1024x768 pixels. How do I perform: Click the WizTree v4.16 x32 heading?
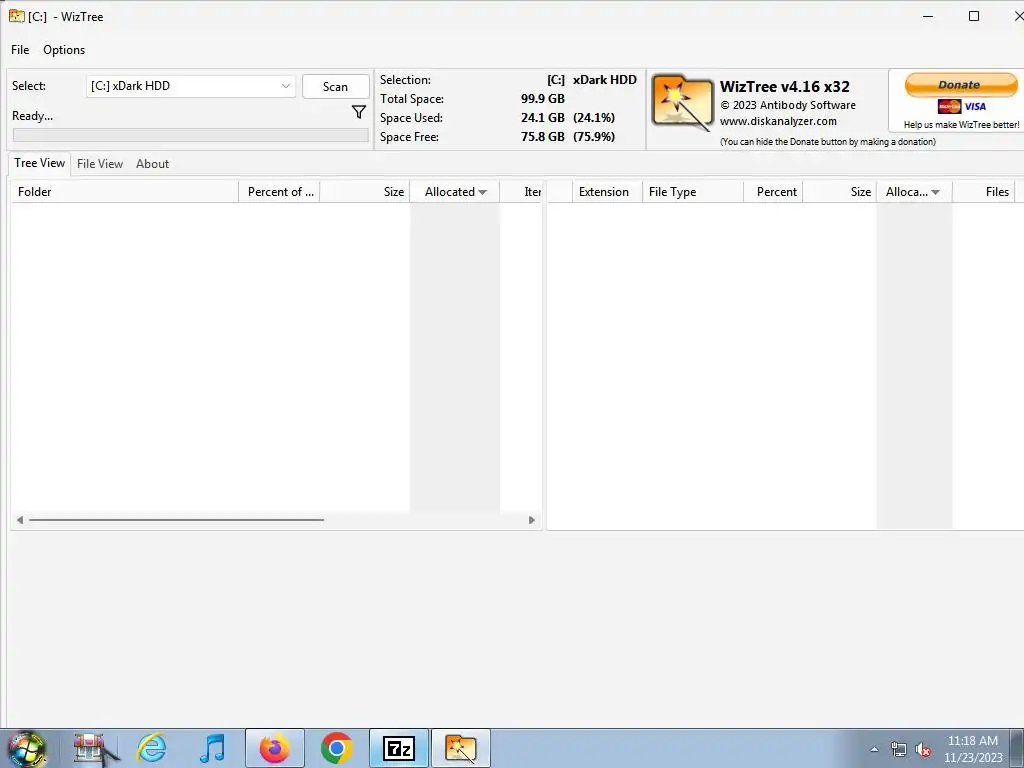784,87
